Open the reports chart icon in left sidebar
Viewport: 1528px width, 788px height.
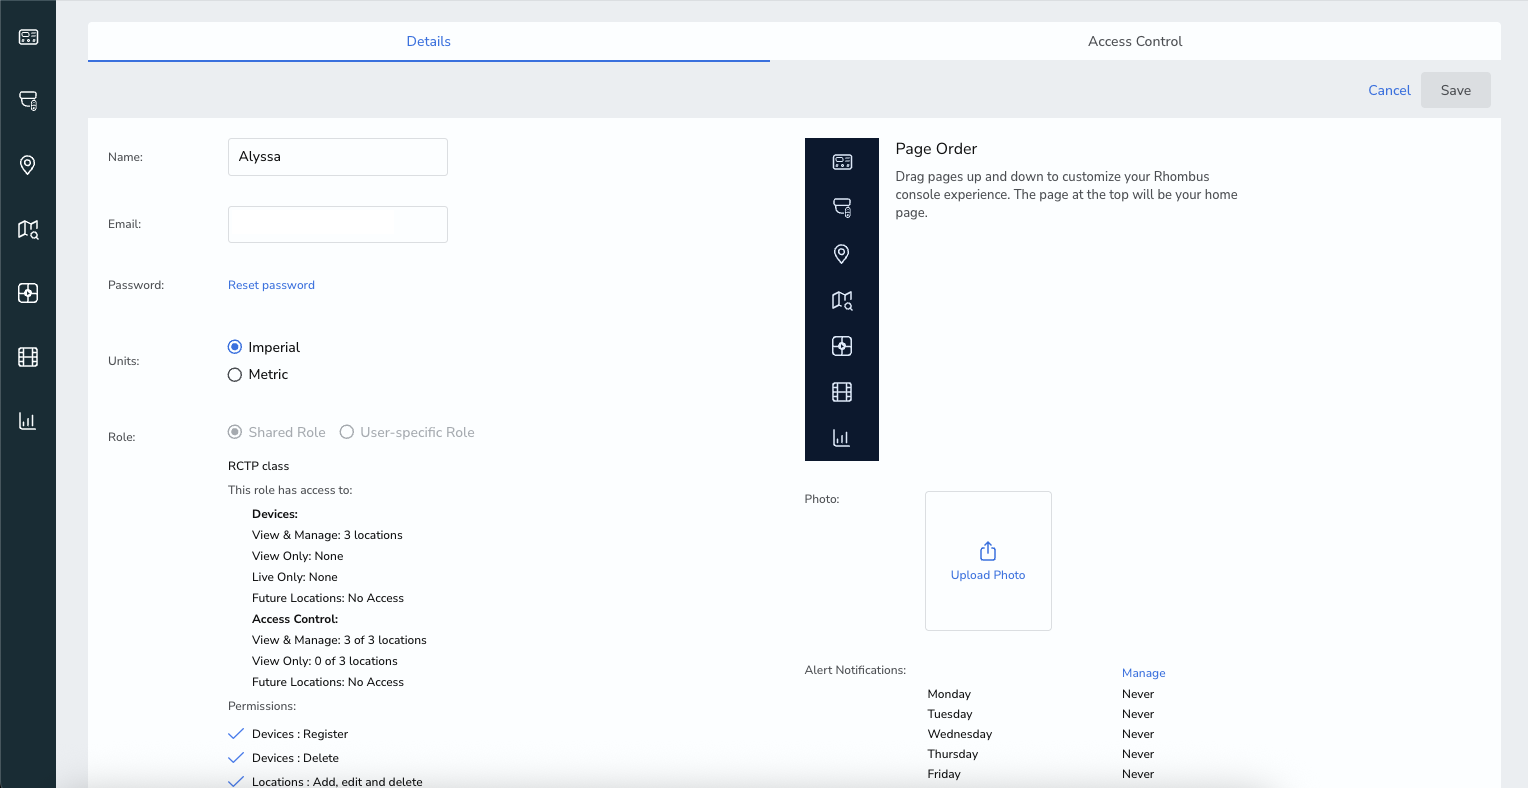pos(28,421)
